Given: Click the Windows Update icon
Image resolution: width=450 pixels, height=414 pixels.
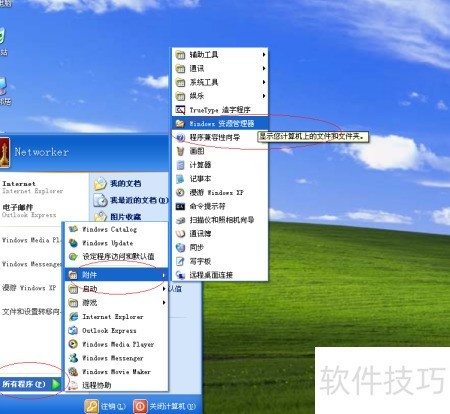Looking at the screenshot, I should [x=73, y=243].
